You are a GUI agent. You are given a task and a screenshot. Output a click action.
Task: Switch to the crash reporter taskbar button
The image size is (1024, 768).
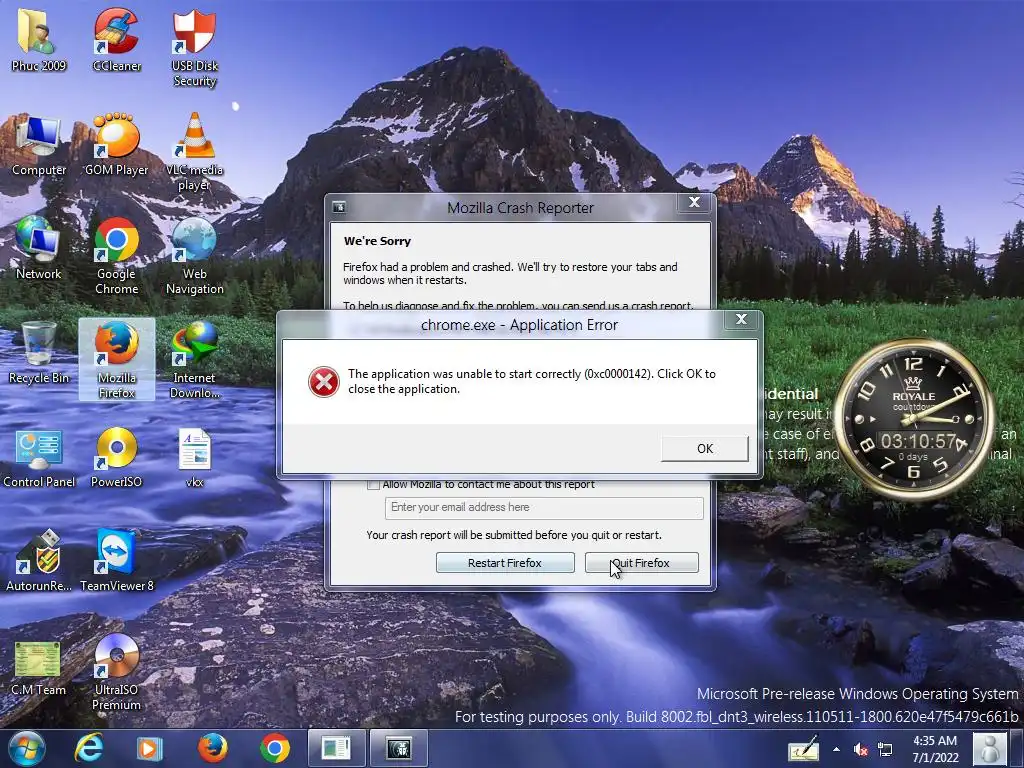click(x=398, y=748)
